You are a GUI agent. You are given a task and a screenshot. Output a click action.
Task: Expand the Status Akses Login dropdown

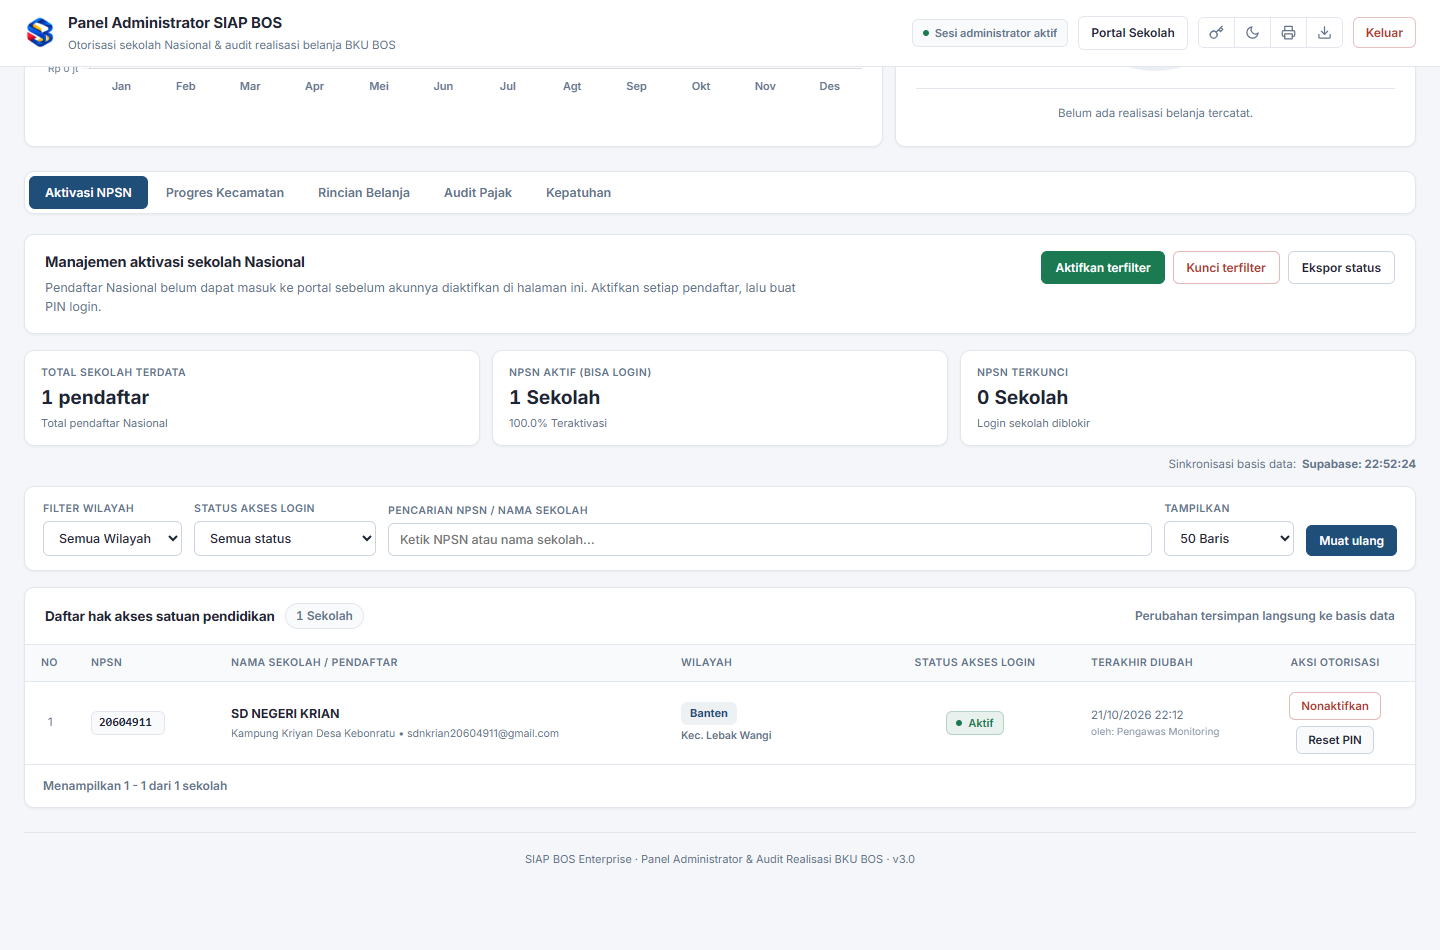pos(285,538)
